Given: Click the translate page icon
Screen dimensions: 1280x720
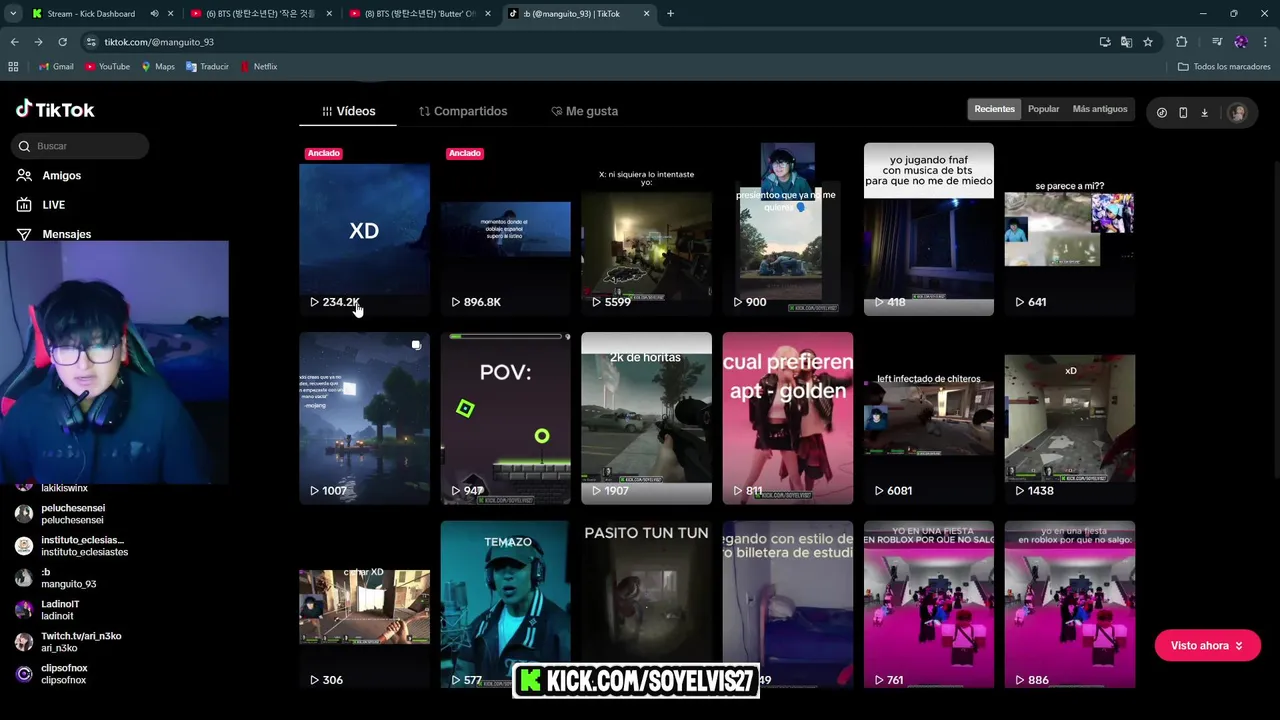Looking at the screenshot, I should point(1126,42).
